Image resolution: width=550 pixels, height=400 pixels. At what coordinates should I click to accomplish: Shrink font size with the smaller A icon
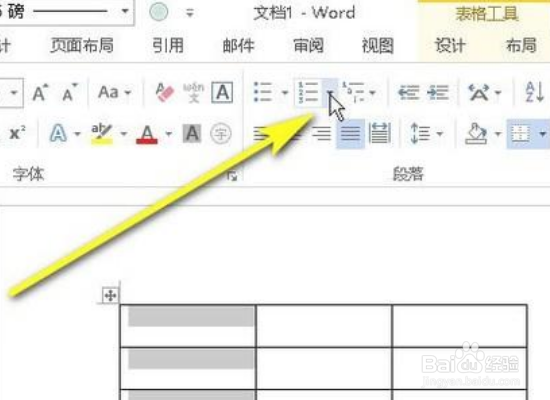click(x=69, y=93)
